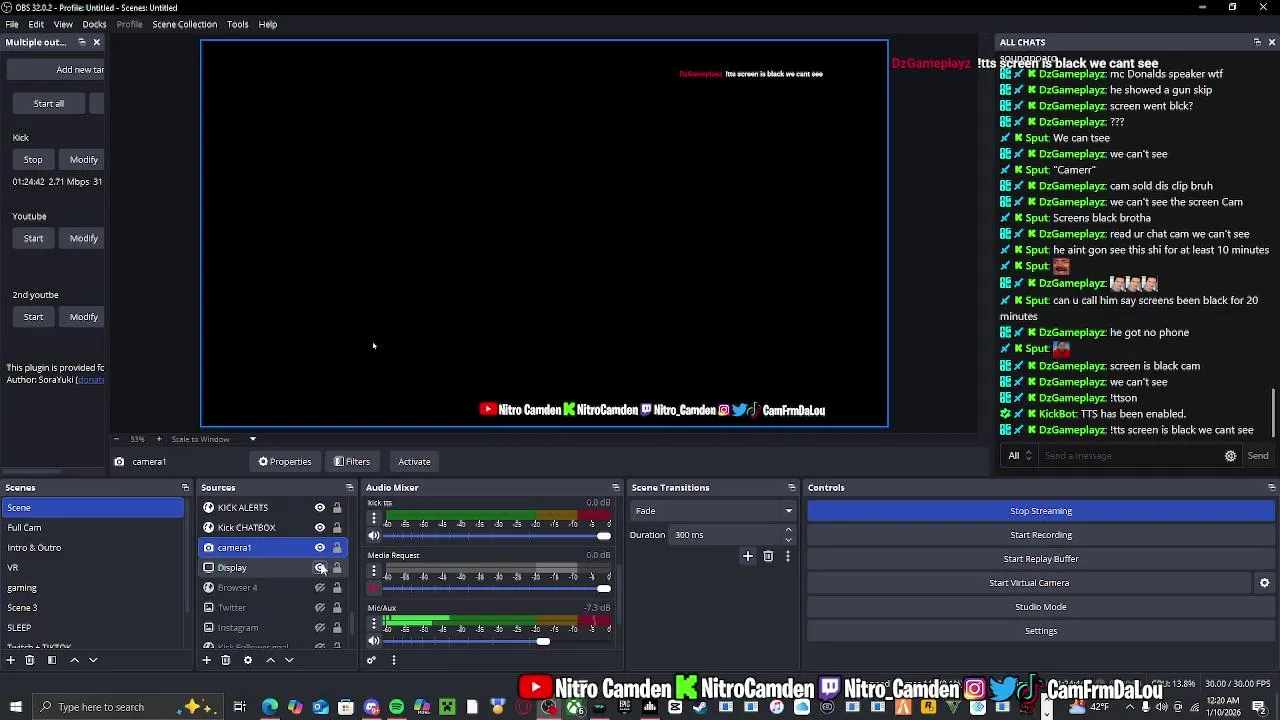Mute the Kick tts audio channel
Screen dimensions: 1280x720
pyautogui.click(x=374, y=536)
